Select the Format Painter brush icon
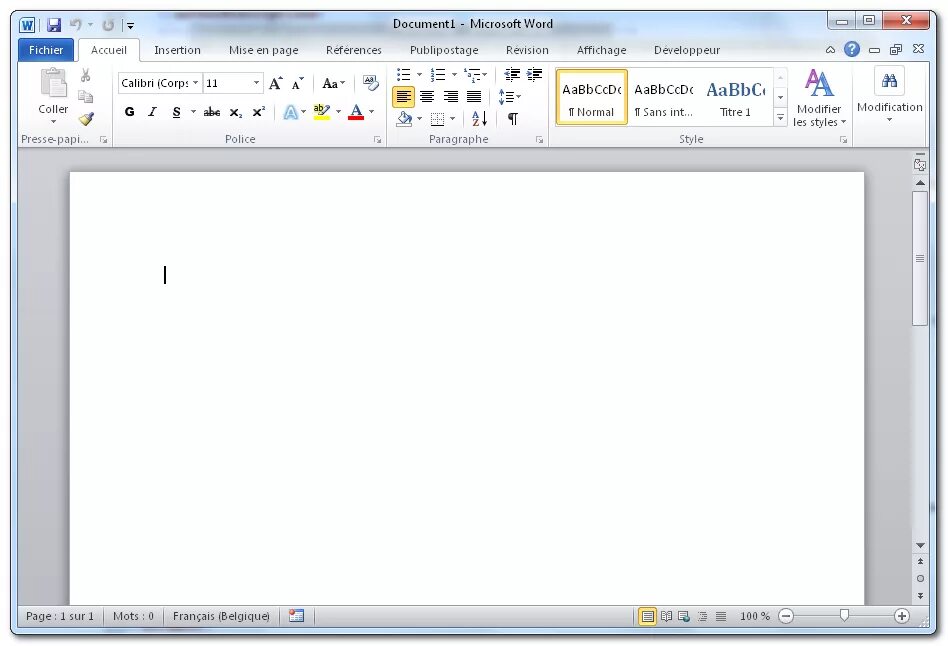Screen dimensions: 948x646 click(x=86, y=119)
